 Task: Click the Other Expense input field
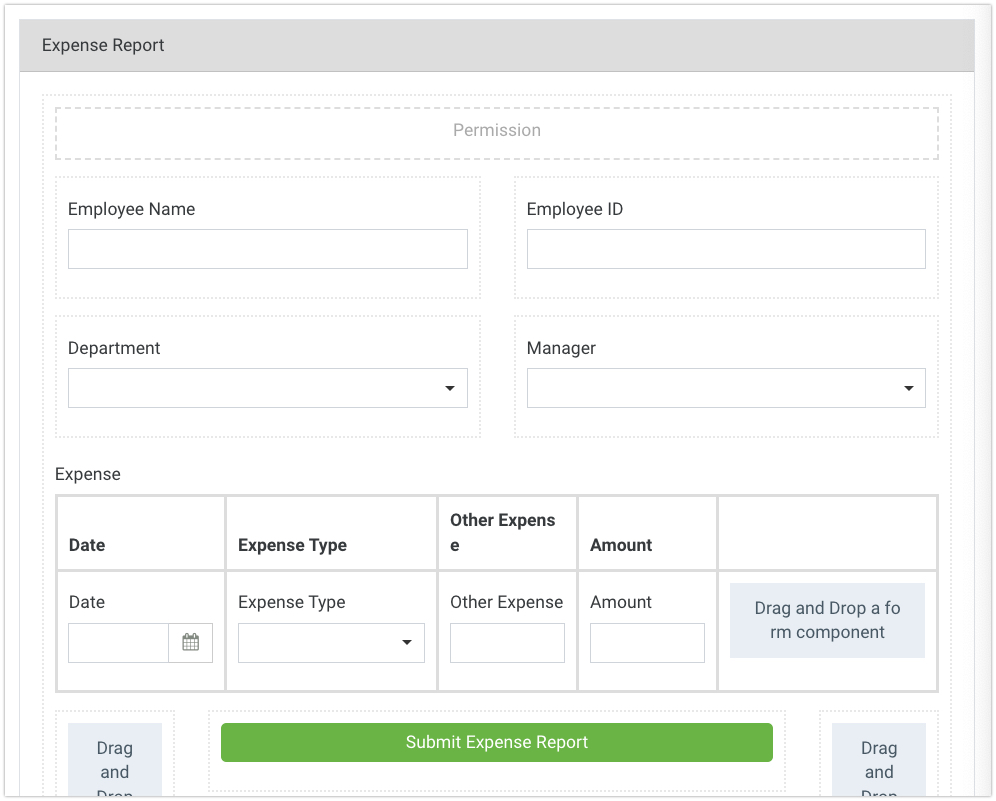coord(507,643)
